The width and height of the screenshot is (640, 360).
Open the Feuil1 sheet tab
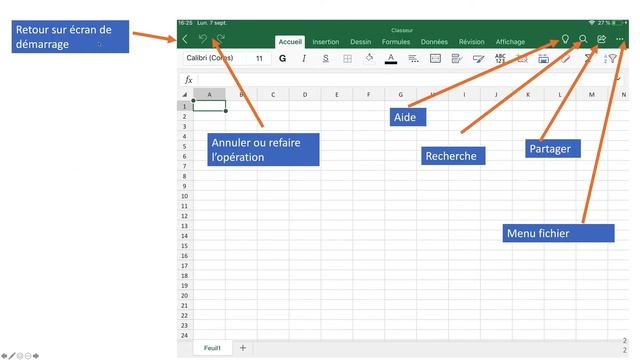click(212, 348)
